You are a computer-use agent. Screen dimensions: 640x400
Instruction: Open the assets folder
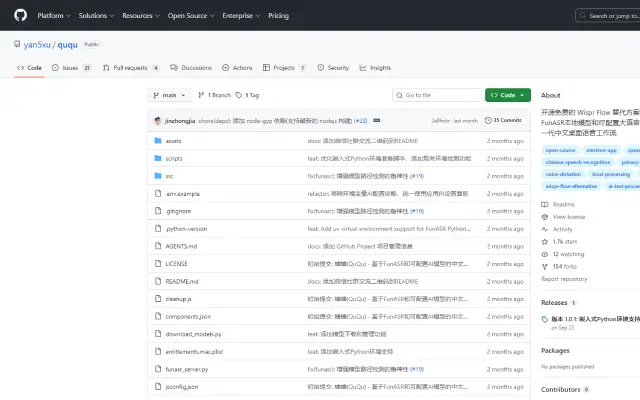tap(173, 141)
